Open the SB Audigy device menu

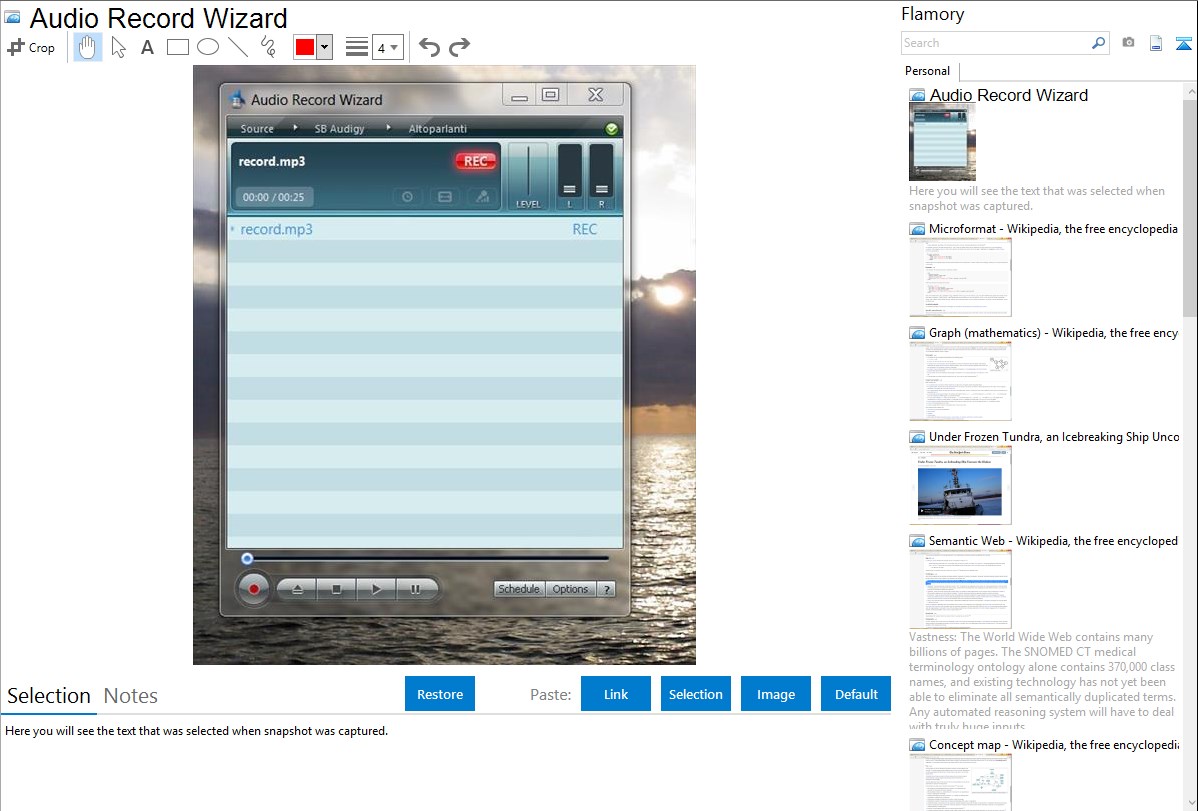pos(339,128)
